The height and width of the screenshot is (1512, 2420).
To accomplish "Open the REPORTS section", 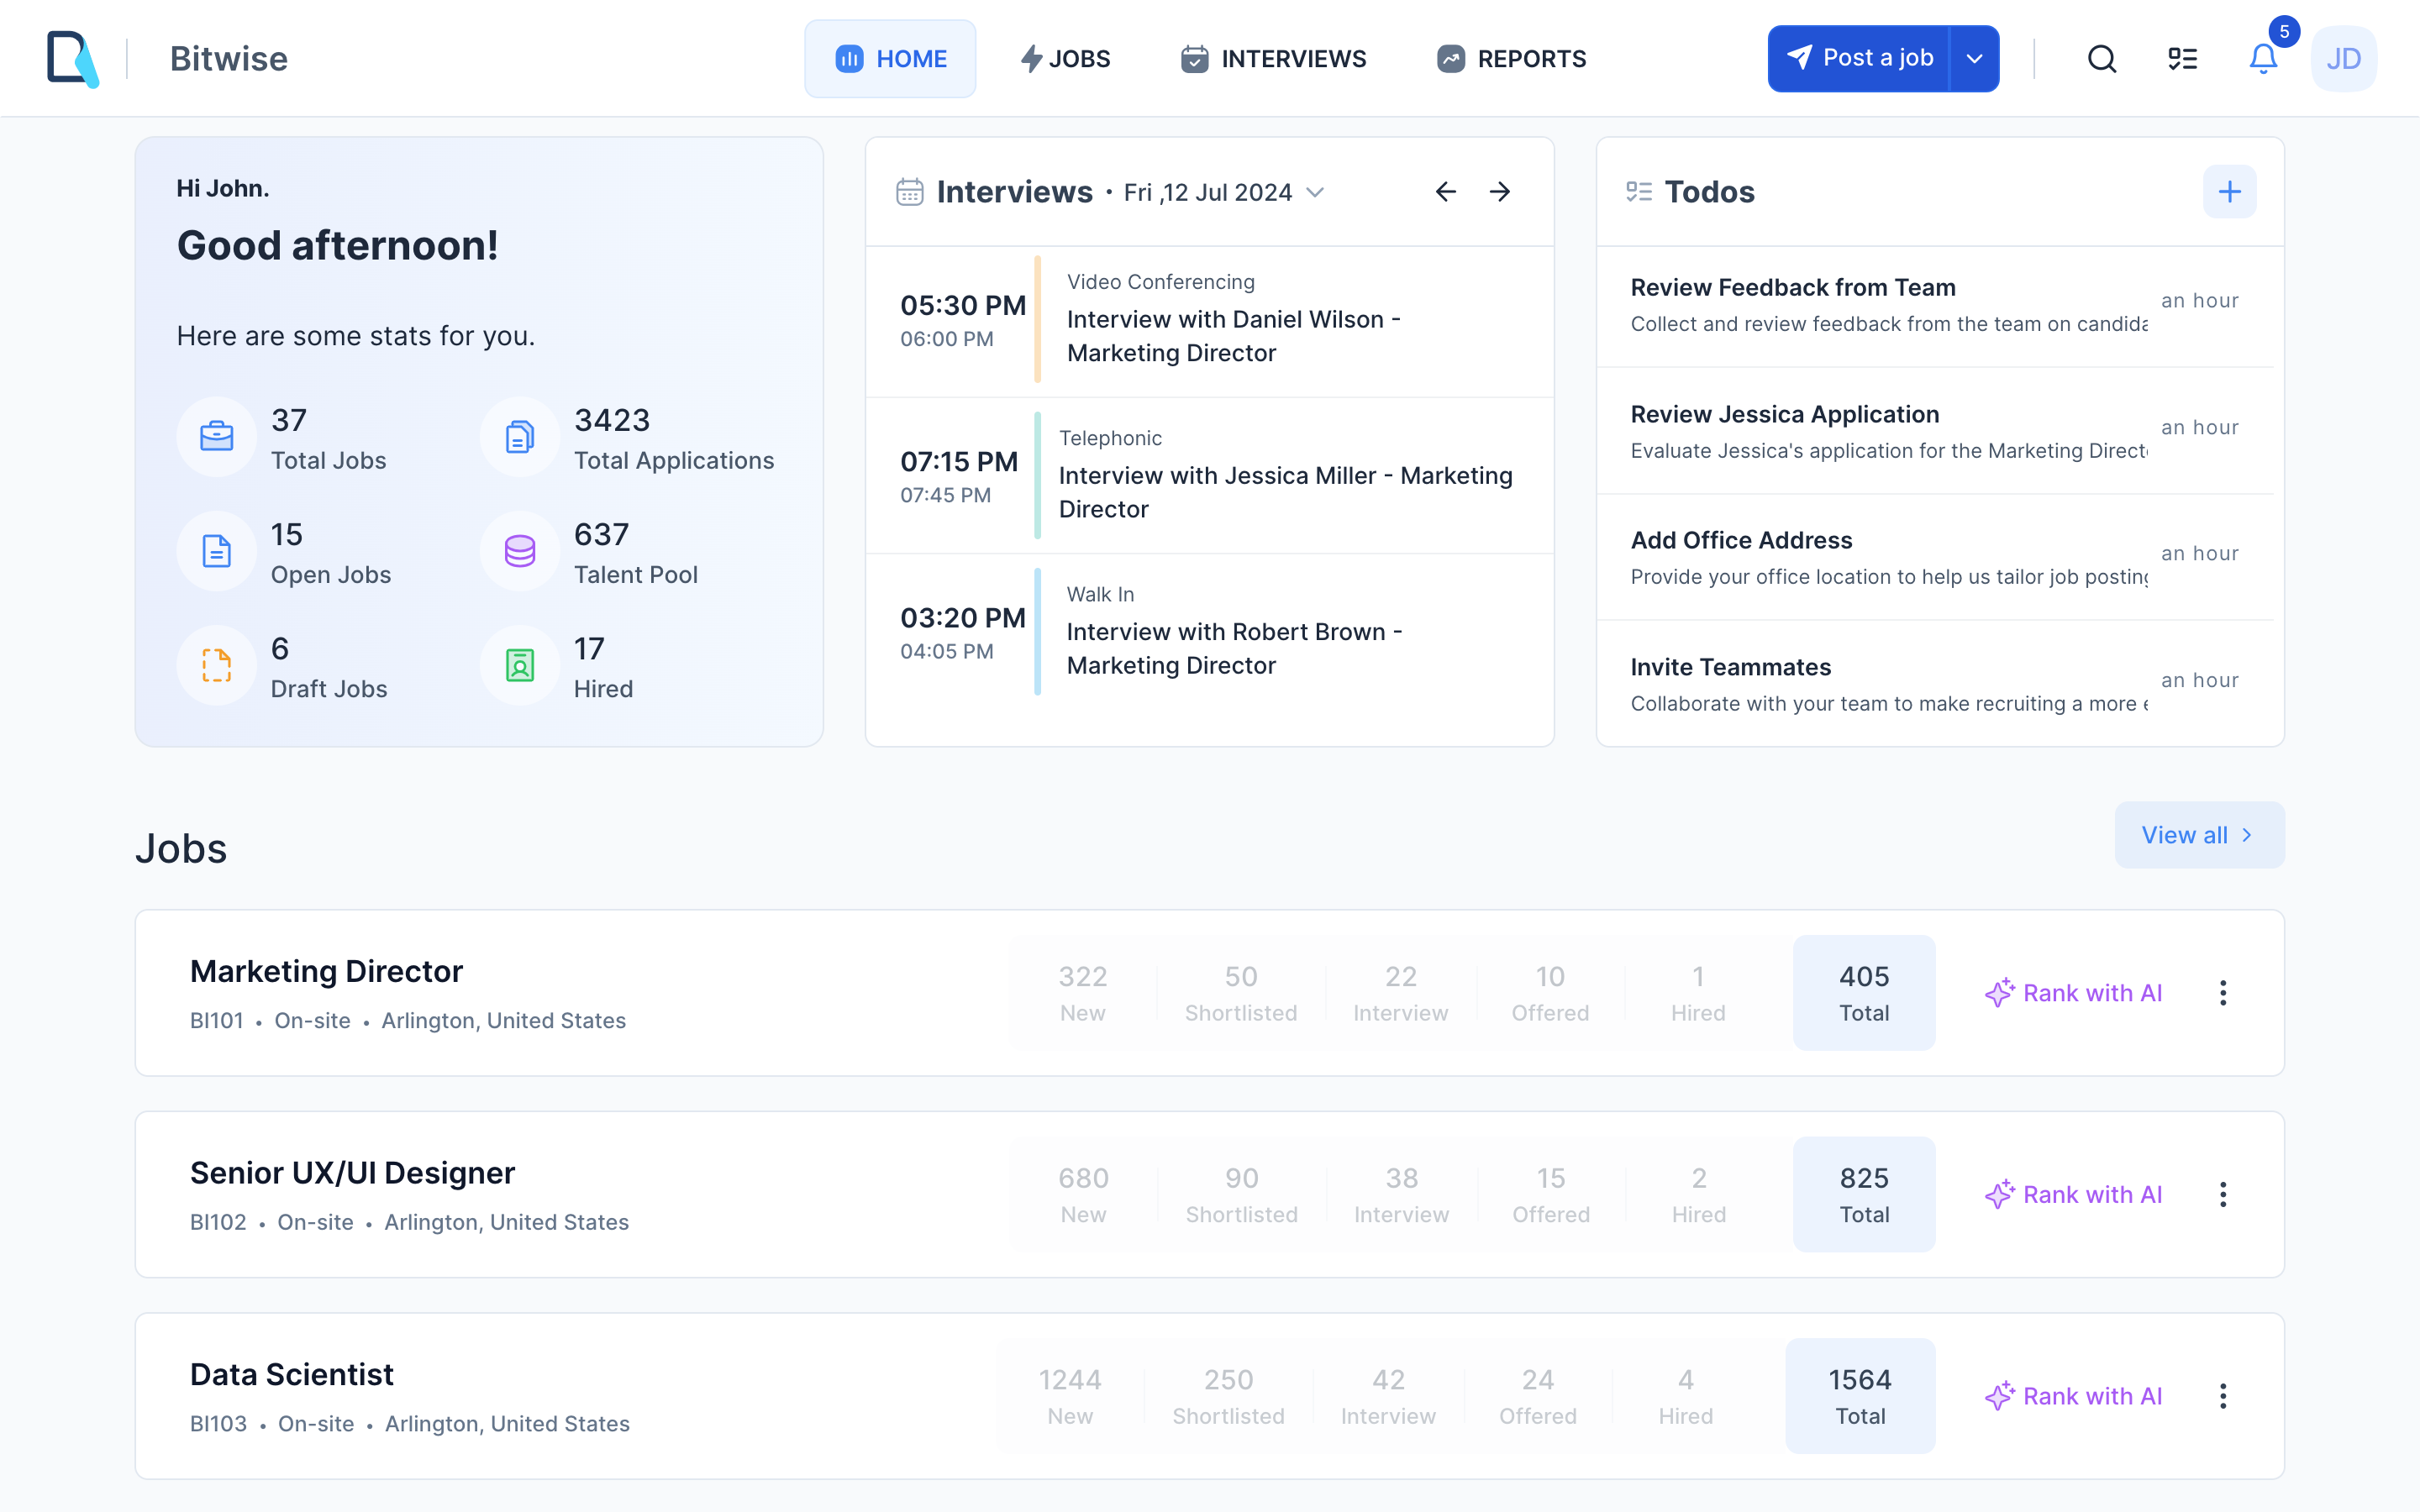I will pyautogui.click(x=1511, y=58).
